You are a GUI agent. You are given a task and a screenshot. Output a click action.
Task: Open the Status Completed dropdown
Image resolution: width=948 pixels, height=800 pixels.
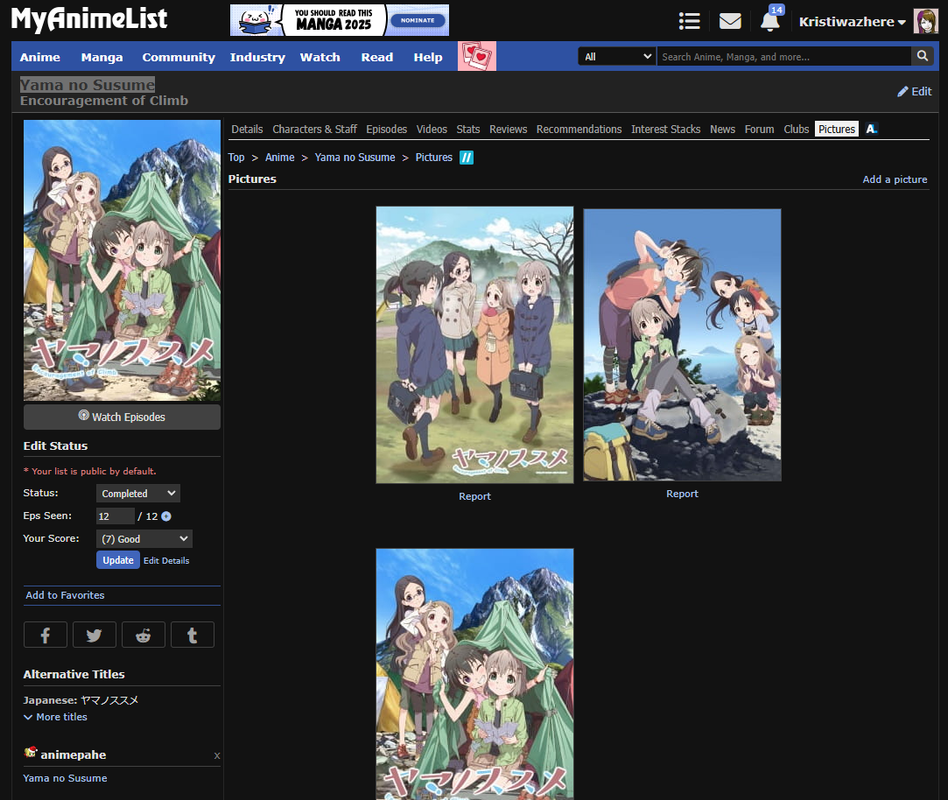[x=138, y=493]
